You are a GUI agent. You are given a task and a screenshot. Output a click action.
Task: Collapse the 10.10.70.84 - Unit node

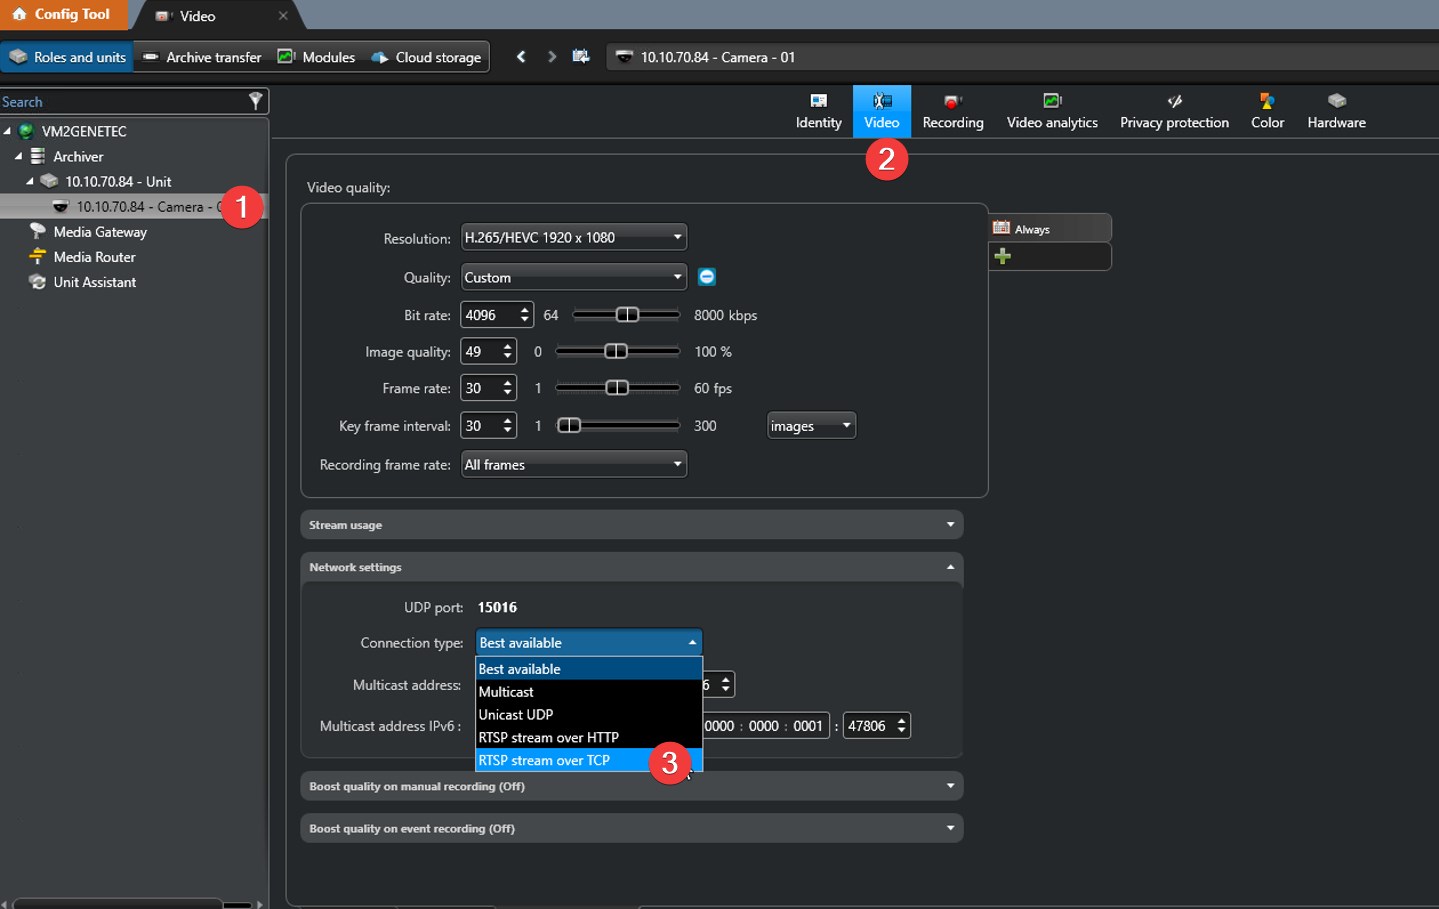click(30, 181)
